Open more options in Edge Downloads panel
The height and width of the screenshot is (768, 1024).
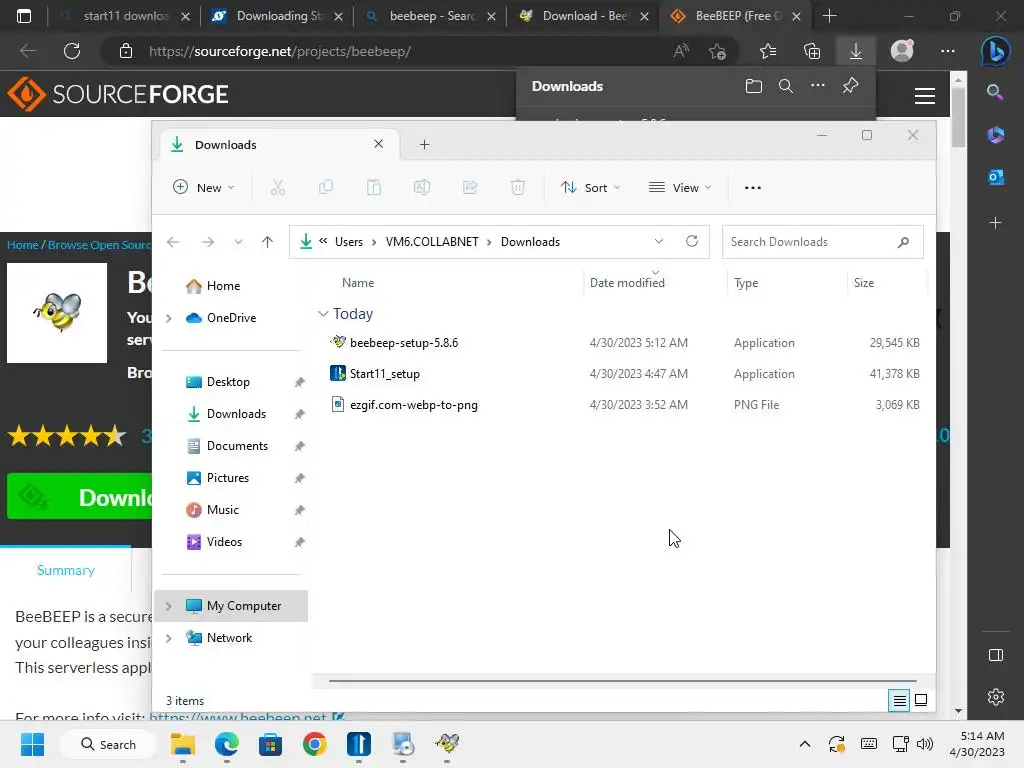coord(818,86)
